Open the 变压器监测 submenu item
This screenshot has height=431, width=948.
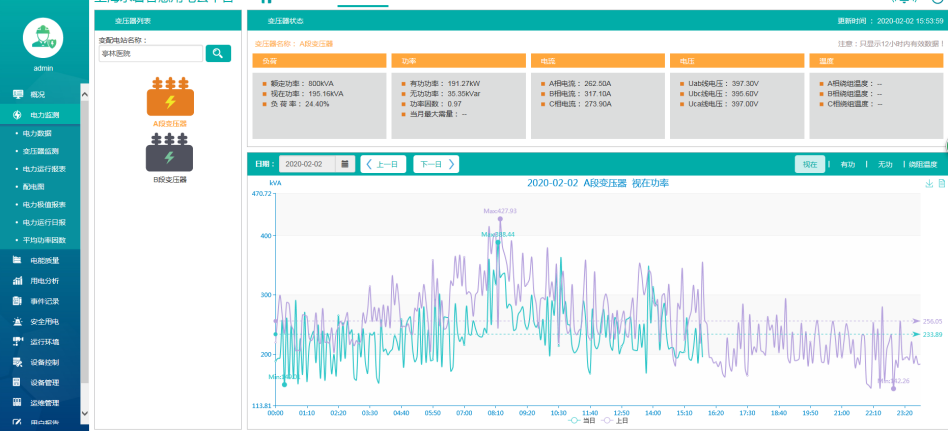click(46, 151)
